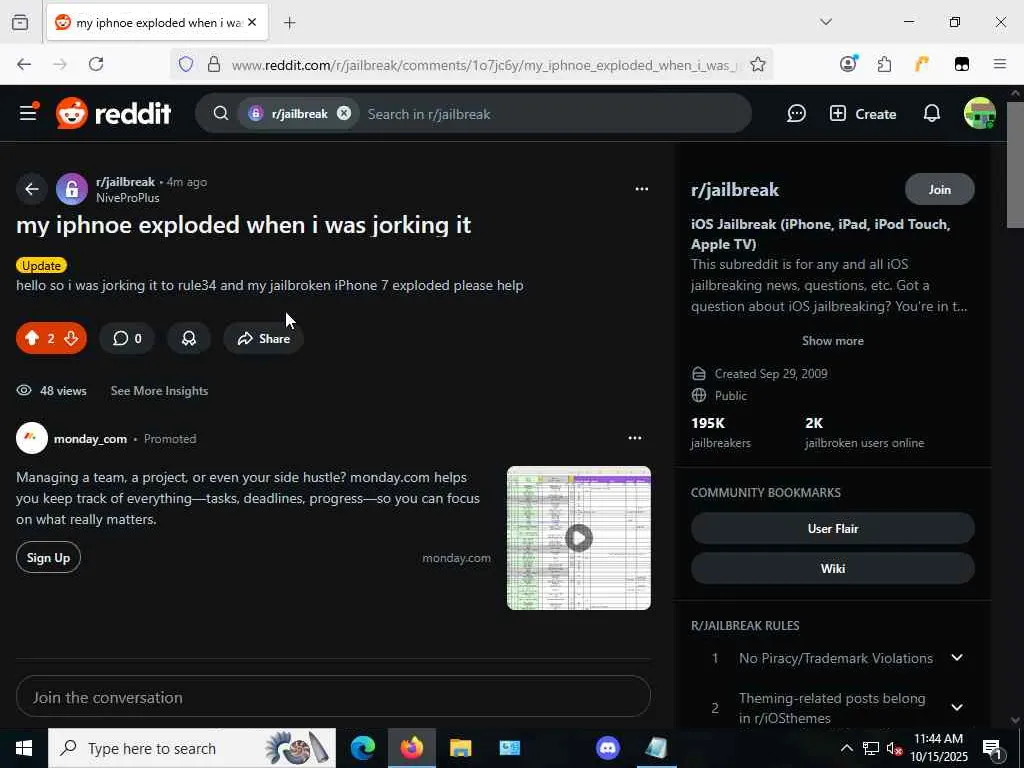Remove the r/jailbreak search scope chip
1024x768 pixels.
[x=344, y=113]
